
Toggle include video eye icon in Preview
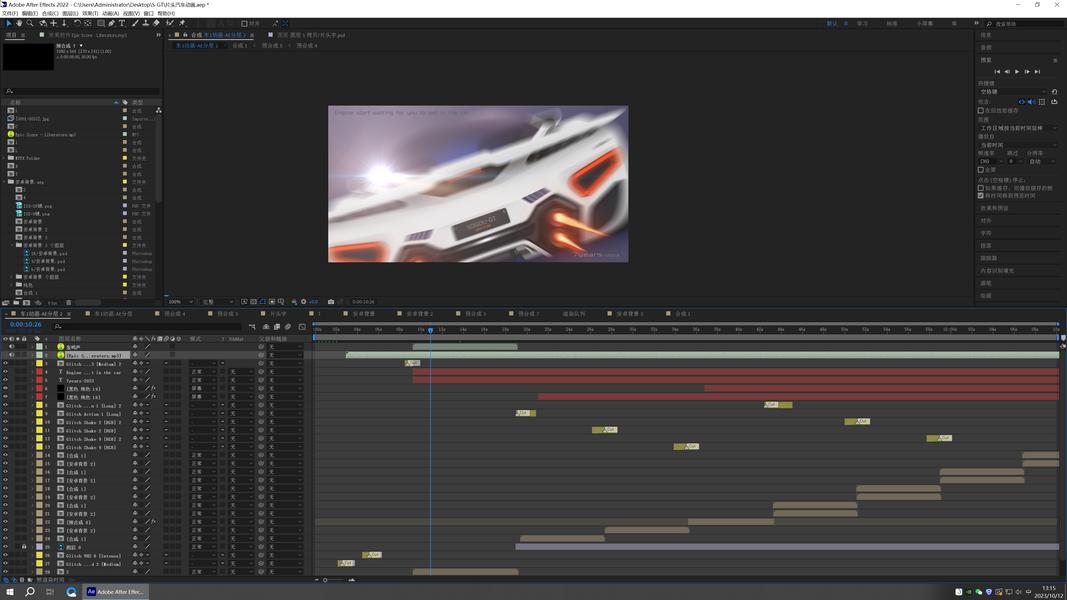click(x=1021, y=101)
